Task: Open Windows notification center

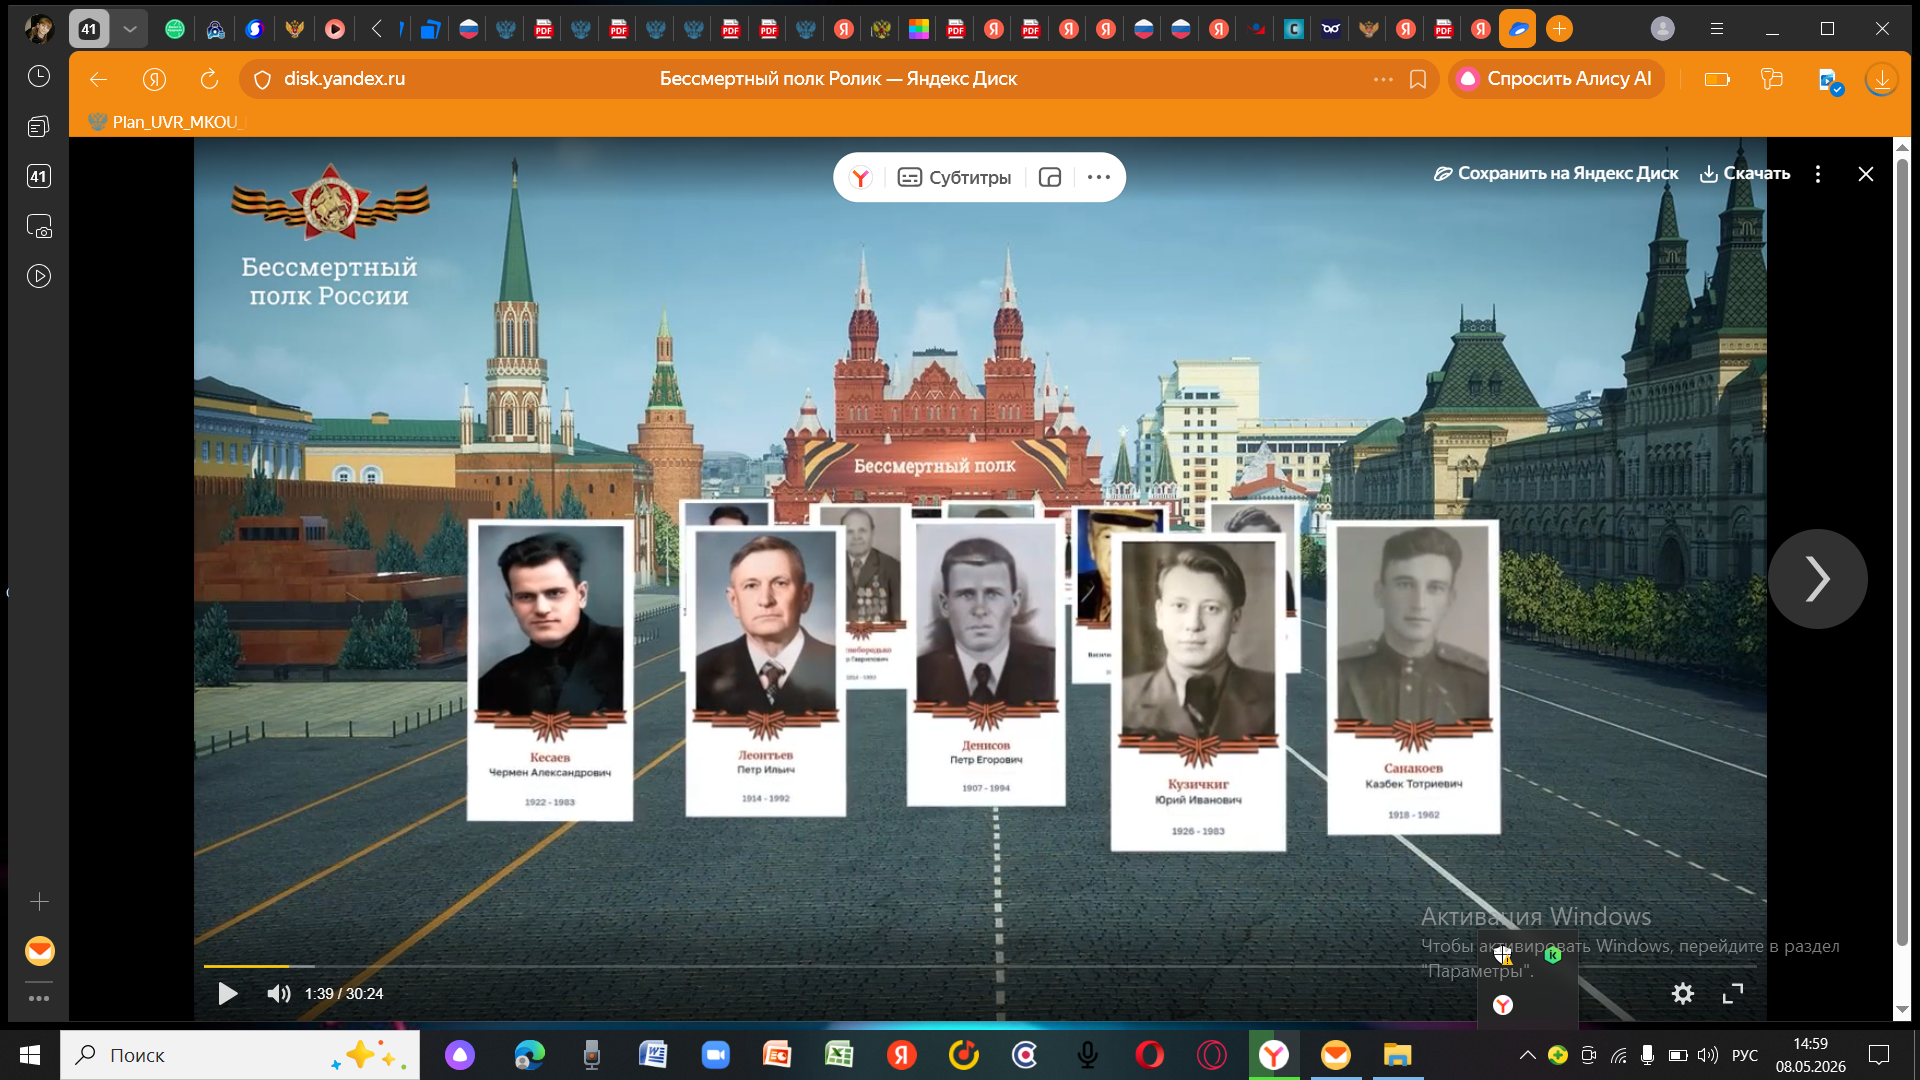Action: [x=1879, y=1055]
